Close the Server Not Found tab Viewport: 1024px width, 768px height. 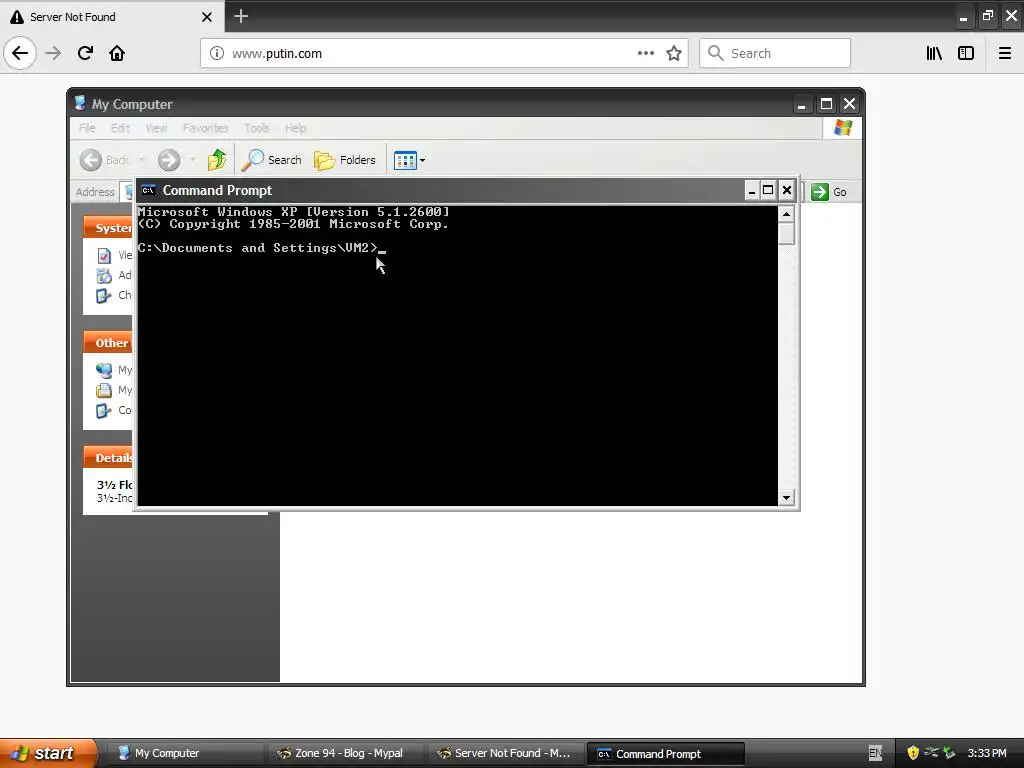coord(206,17)
